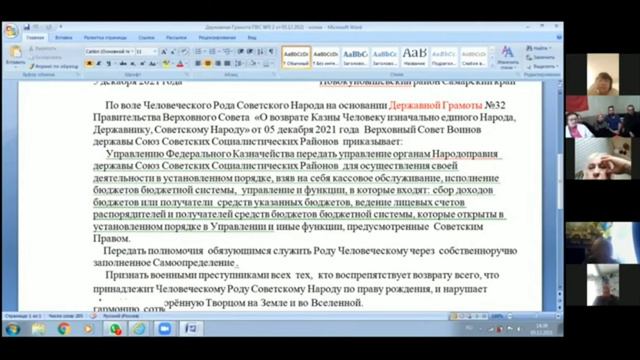Switch to the Главная ribbon tab
This screenshot has width=640, height=360.
(x=35, y=38)
